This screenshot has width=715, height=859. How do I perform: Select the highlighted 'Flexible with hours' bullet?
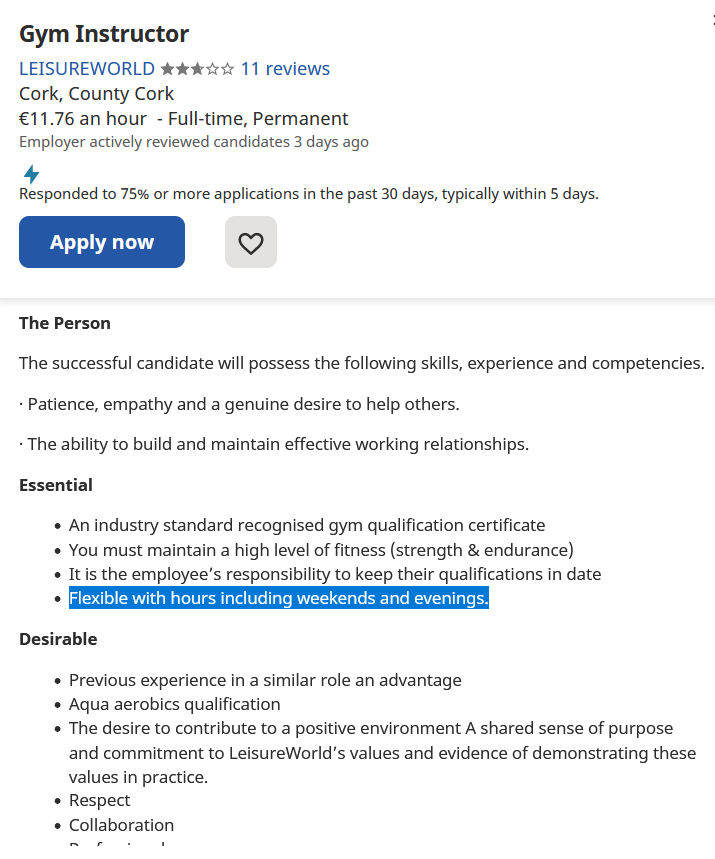278,598
